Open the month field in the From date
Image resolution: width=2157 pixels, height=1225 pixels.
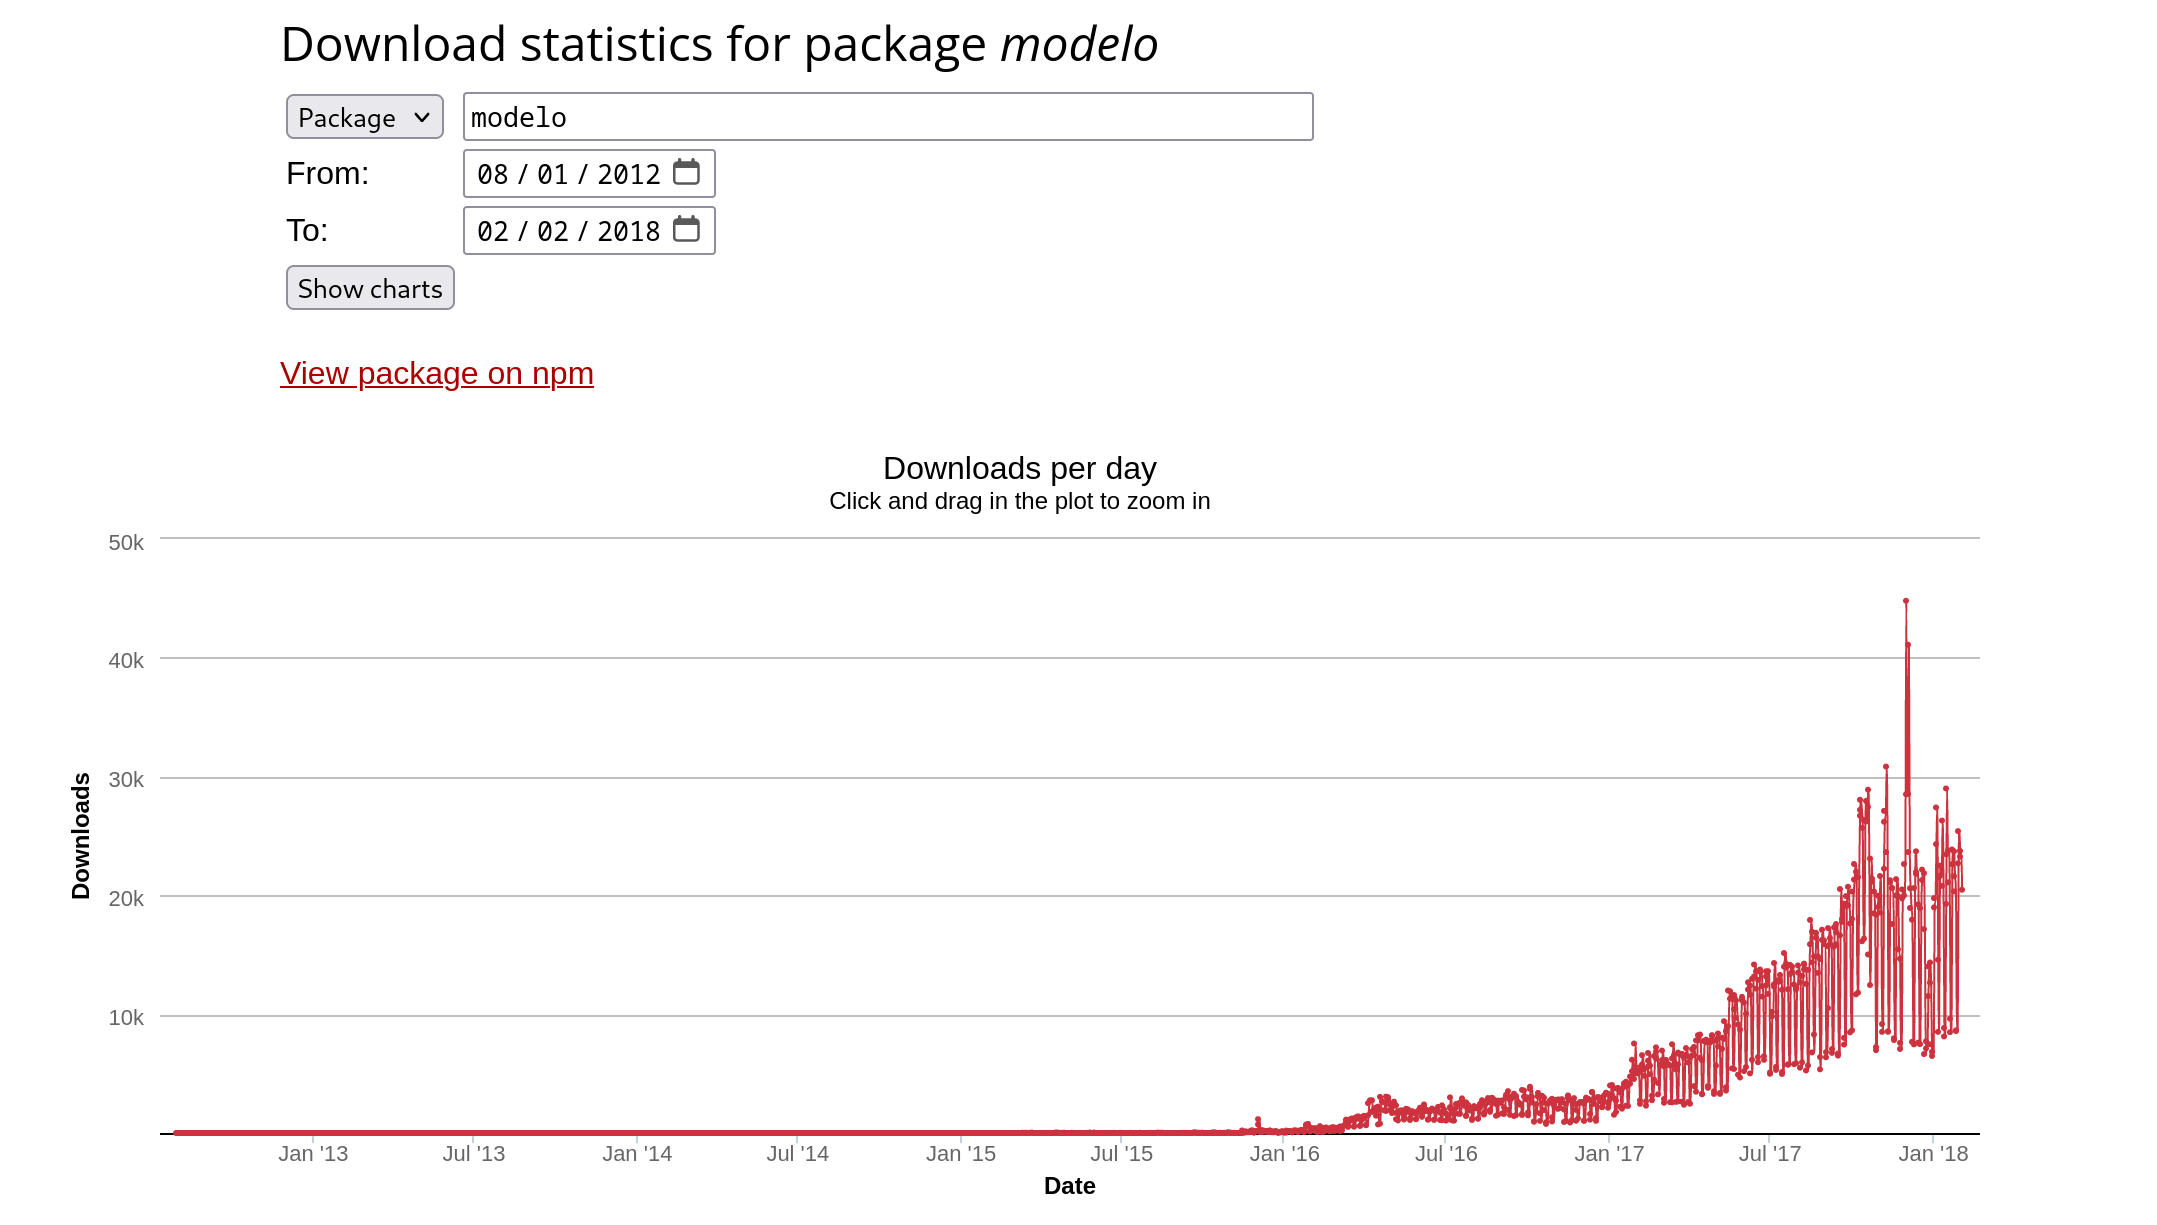coord(495,172)
